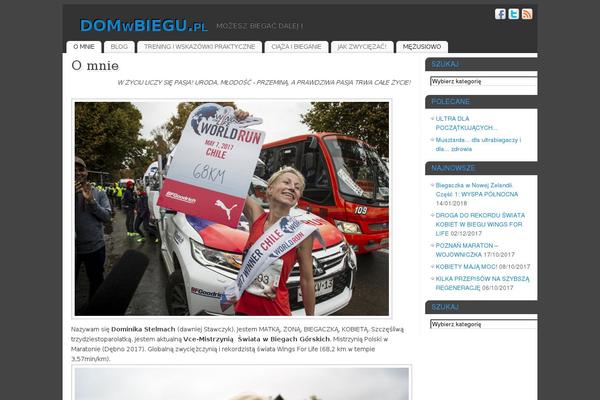Open the Mężusiowo tab

coord(422,47)
